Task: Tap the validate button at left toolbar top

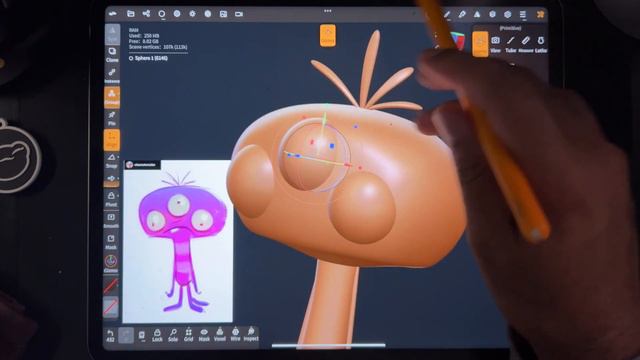Action: click(112, 34)
